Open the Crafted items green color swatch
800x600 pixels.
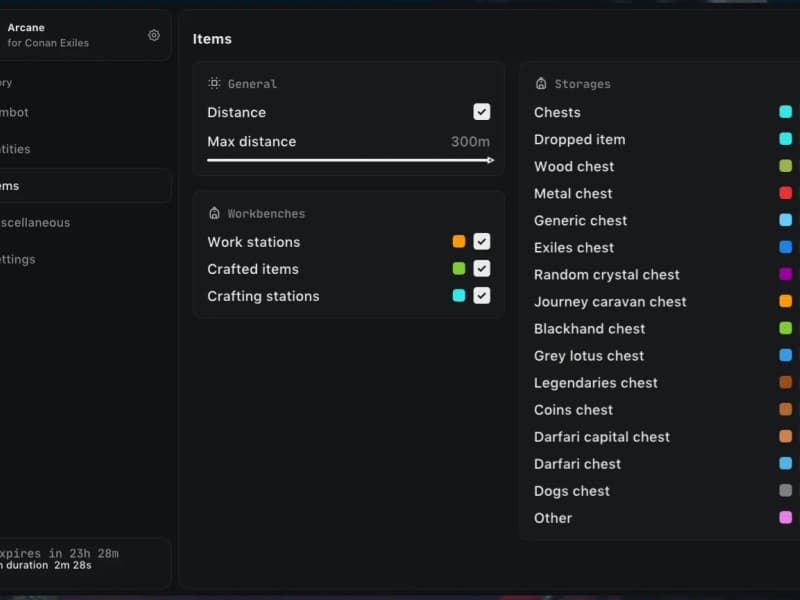459,268
